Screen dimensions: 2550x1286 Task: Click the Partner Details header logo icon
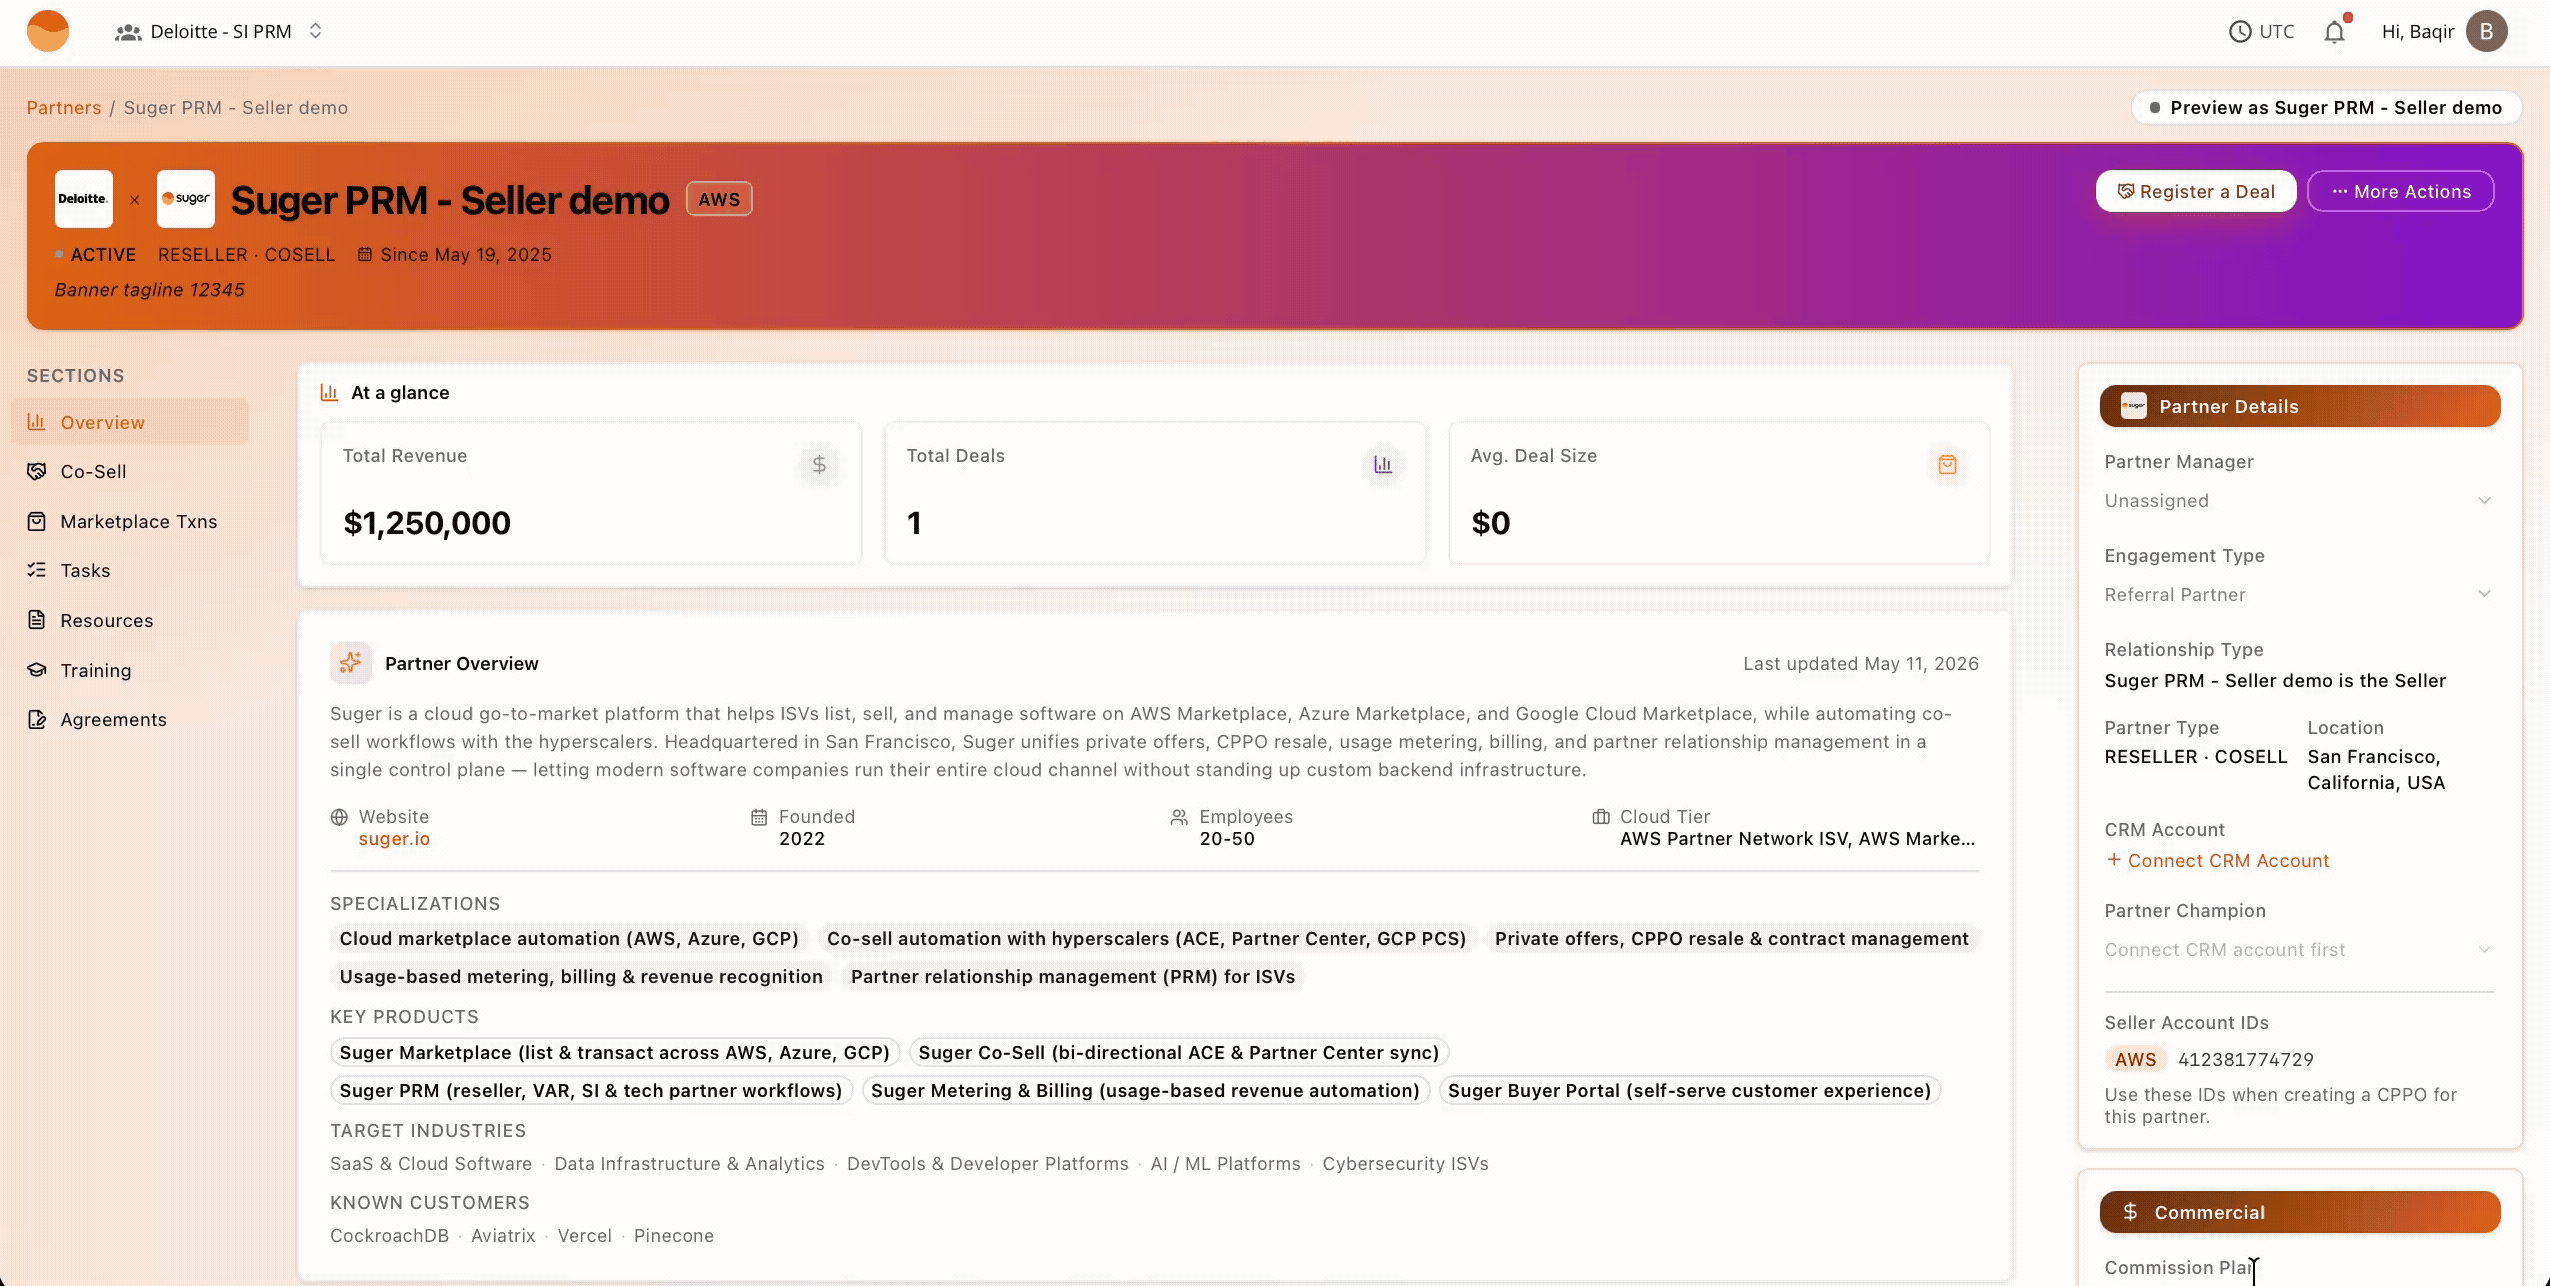[2134, 406]
